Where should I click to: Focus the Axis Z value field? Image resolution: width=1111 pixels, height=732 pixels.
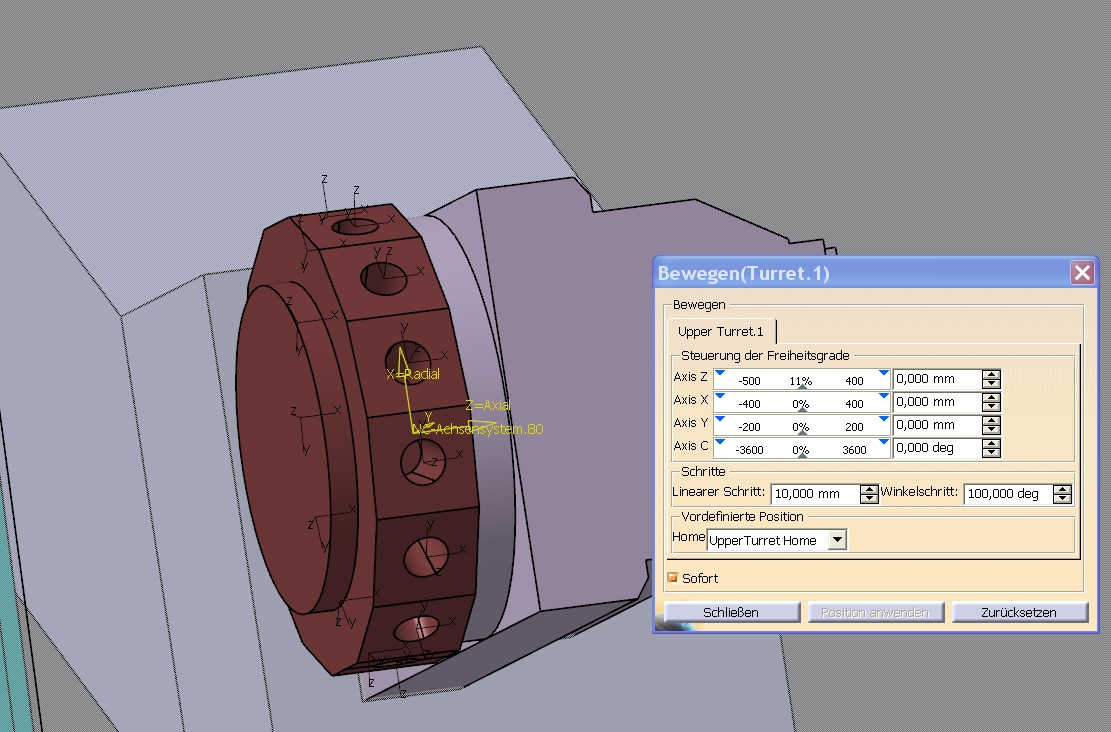pos(937,379)
